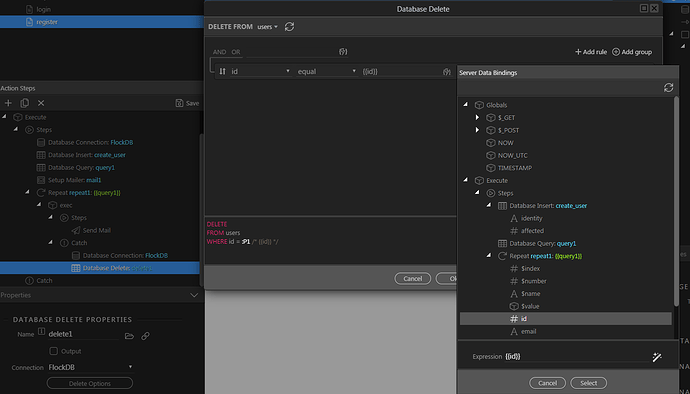Open the FlockDB Connection dropdown
This screenshot has height=394, width=690.
pyautogui.click(x=90, y=367)
